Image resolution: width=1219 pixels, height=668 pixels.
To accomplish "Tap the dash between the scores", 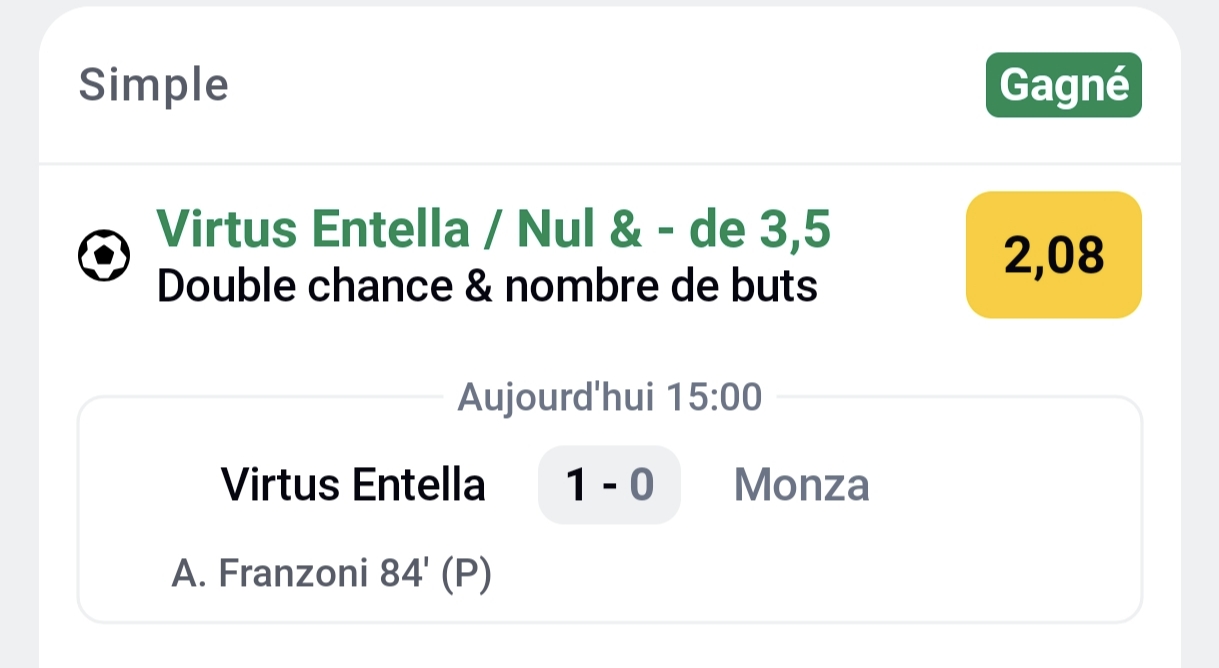I will pos(608,486).
